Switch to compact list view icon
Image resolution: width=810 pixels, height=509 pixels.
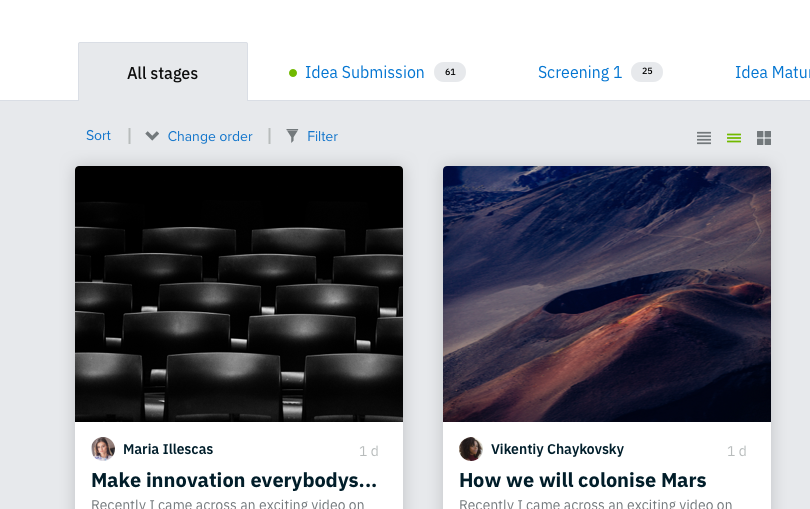(x=704, y=138)
